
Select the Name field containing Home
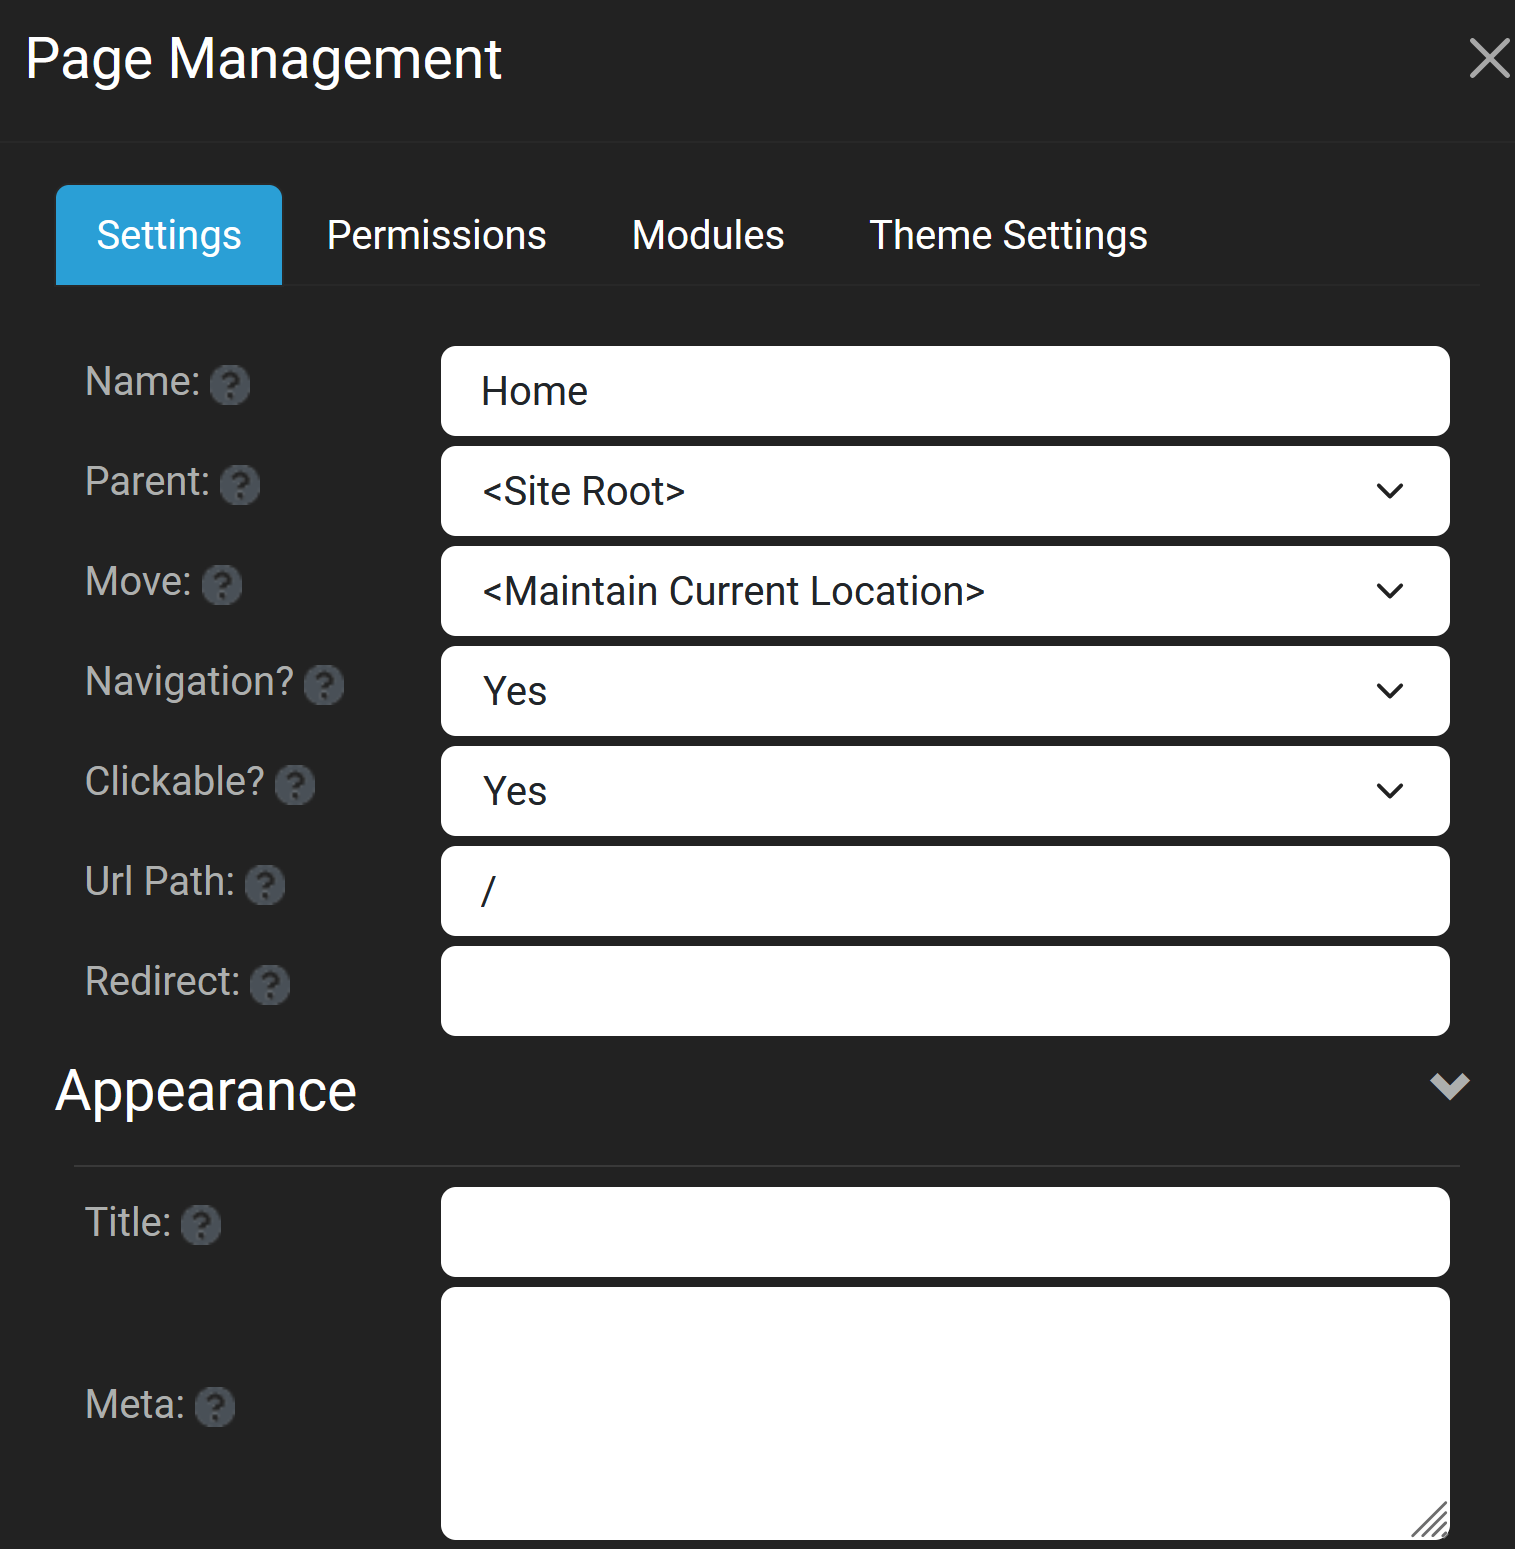[x=944, y=391]
